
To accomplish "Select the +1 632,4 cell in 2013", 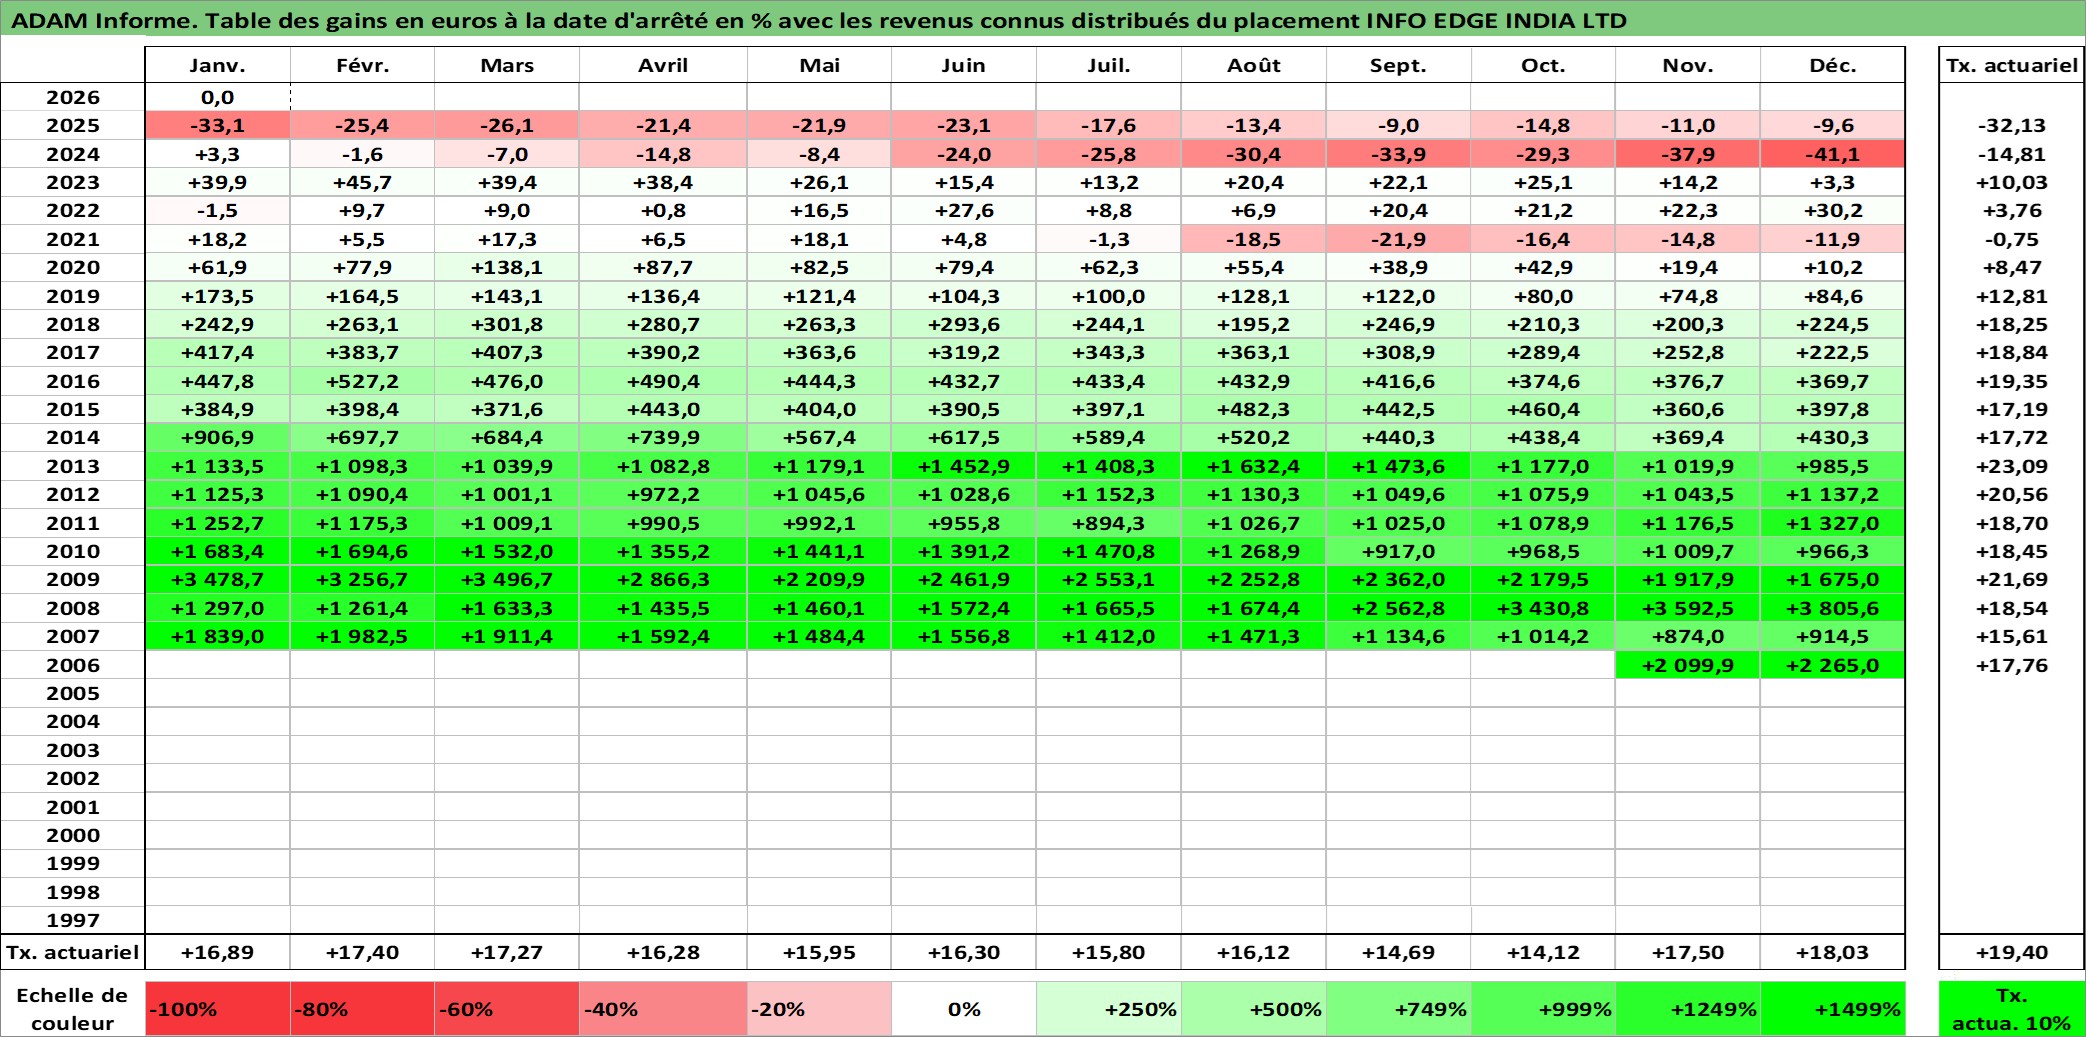I will (x=1254, y=466).
